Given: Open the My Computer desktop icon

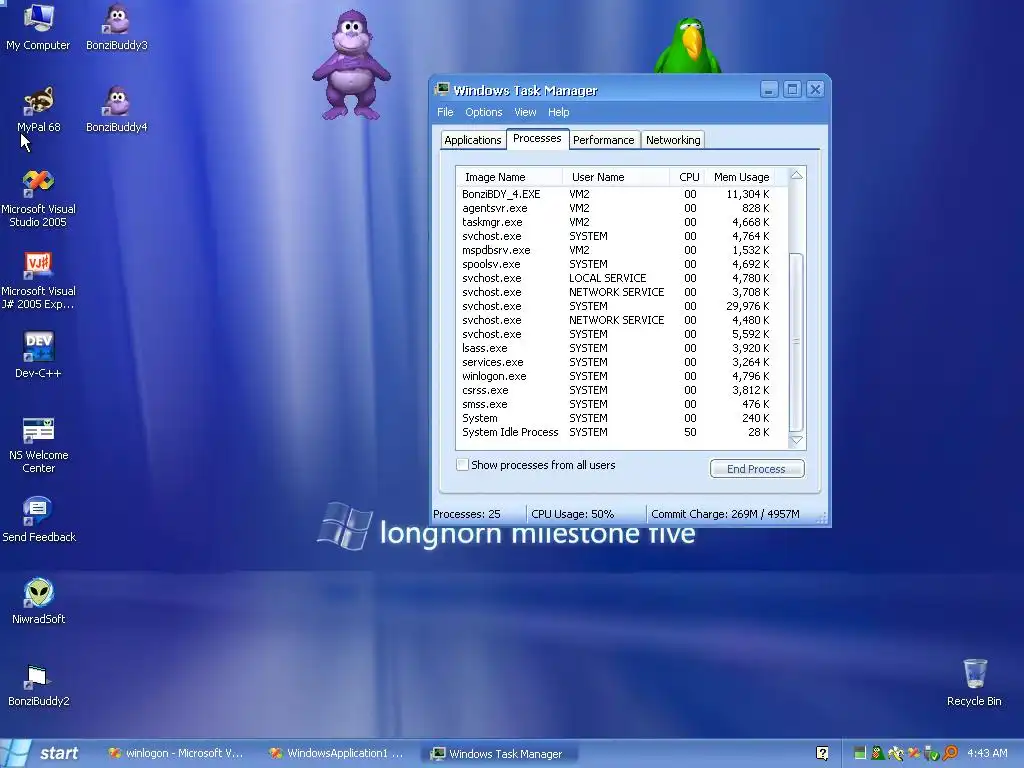Looking at the screenshot, I should click(x=38, y=26).
